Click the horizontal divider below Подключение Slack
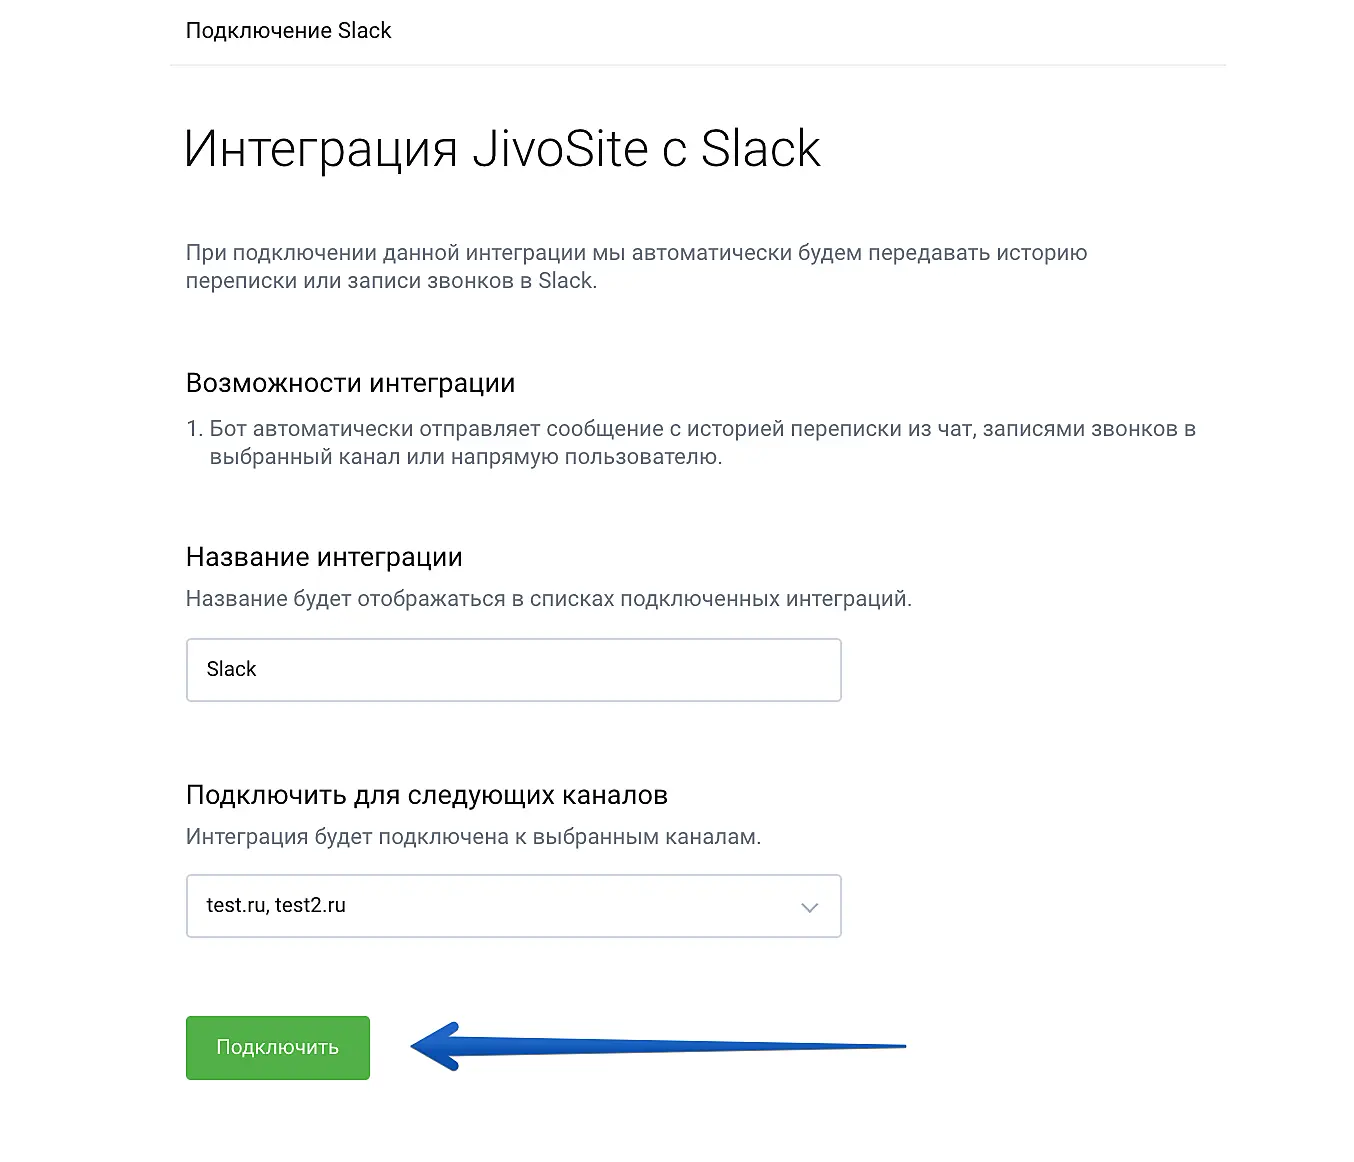This screenshot has width=1354, height=1162. (x=697, y=65)
